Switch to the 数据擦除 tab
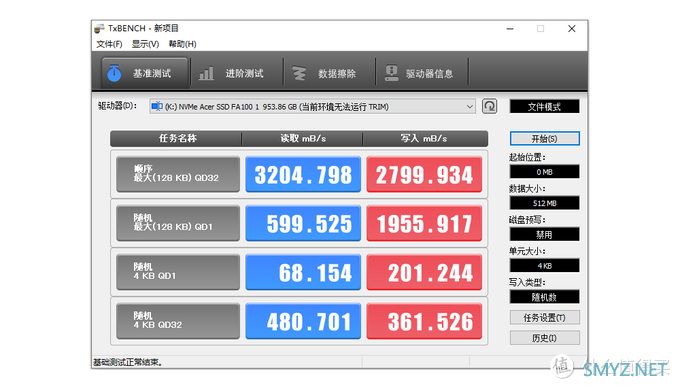The width and height of the screenshot is (680, 389). tap(329, 72)
